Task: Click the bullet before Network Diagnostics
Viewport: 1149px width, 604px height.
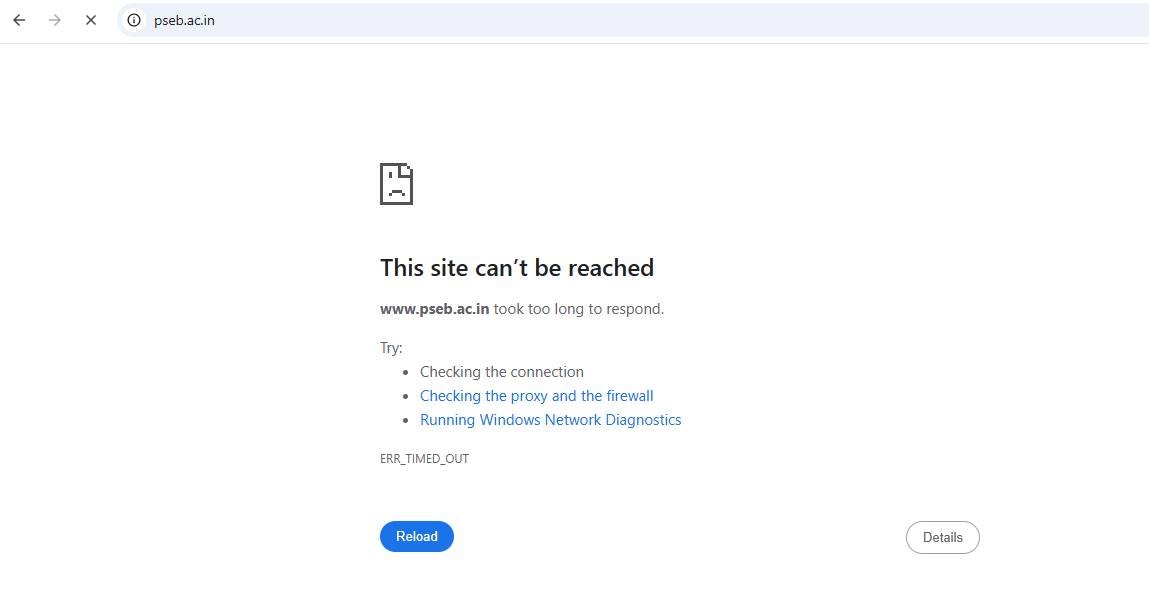Action: click(x=406, y=421)
